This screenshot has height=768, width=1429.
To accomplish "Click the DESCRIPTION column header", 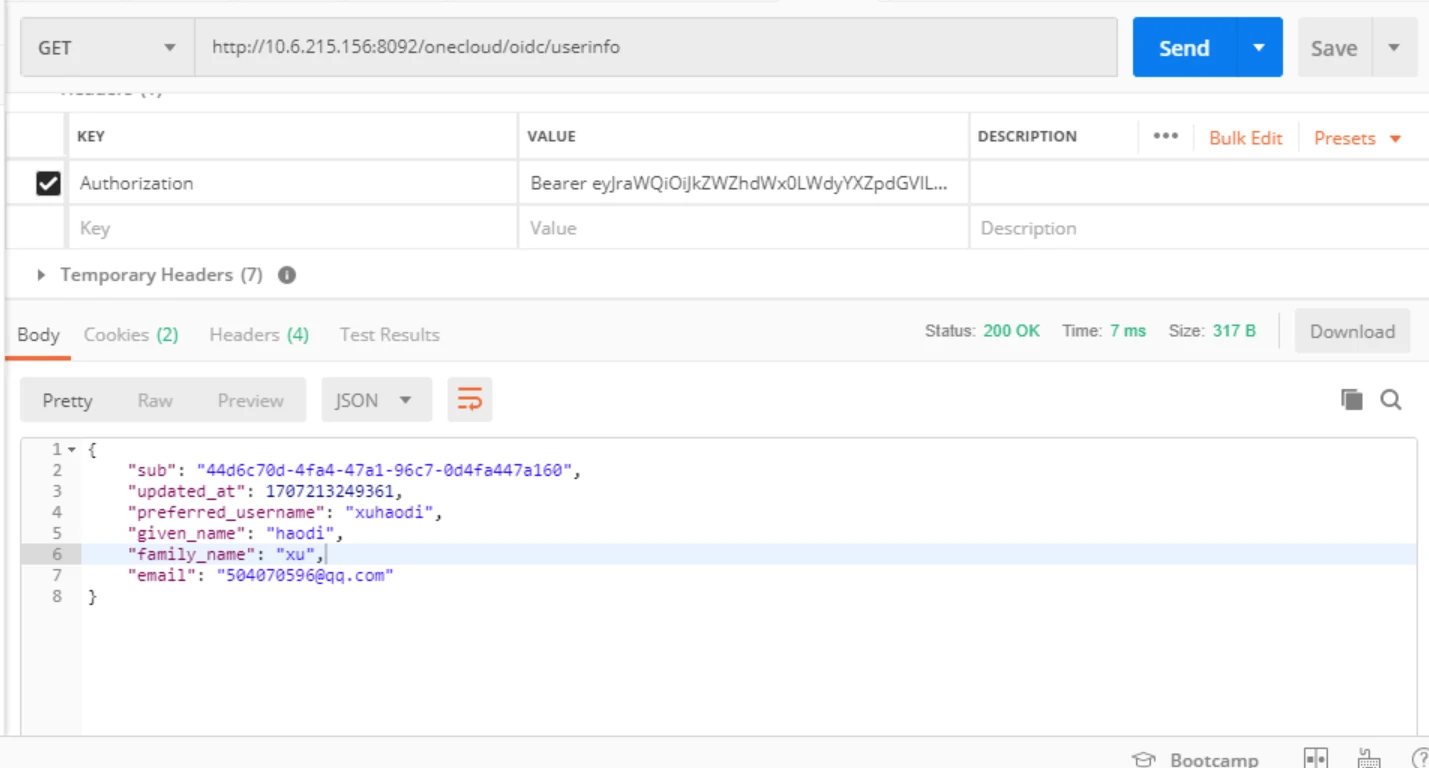I will coord(1027,137).
